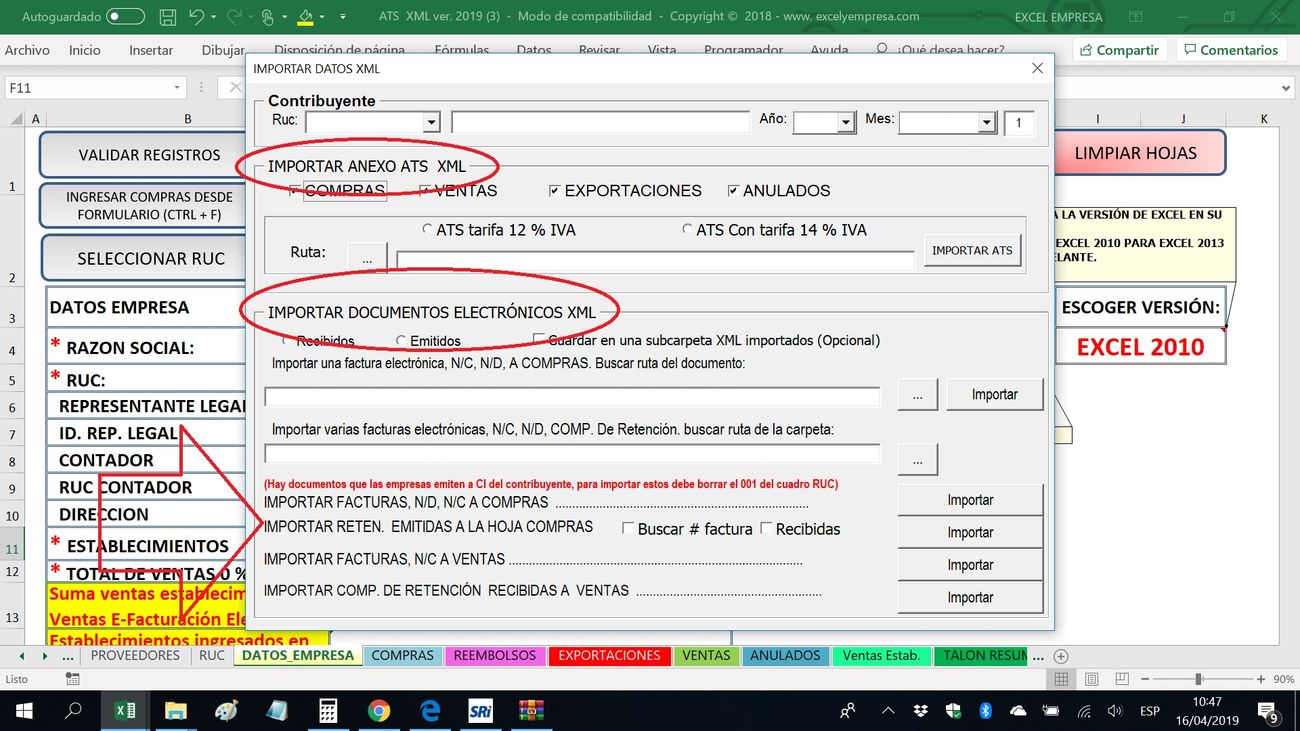Click the Undo arrow icon

[x=196, y=17]
